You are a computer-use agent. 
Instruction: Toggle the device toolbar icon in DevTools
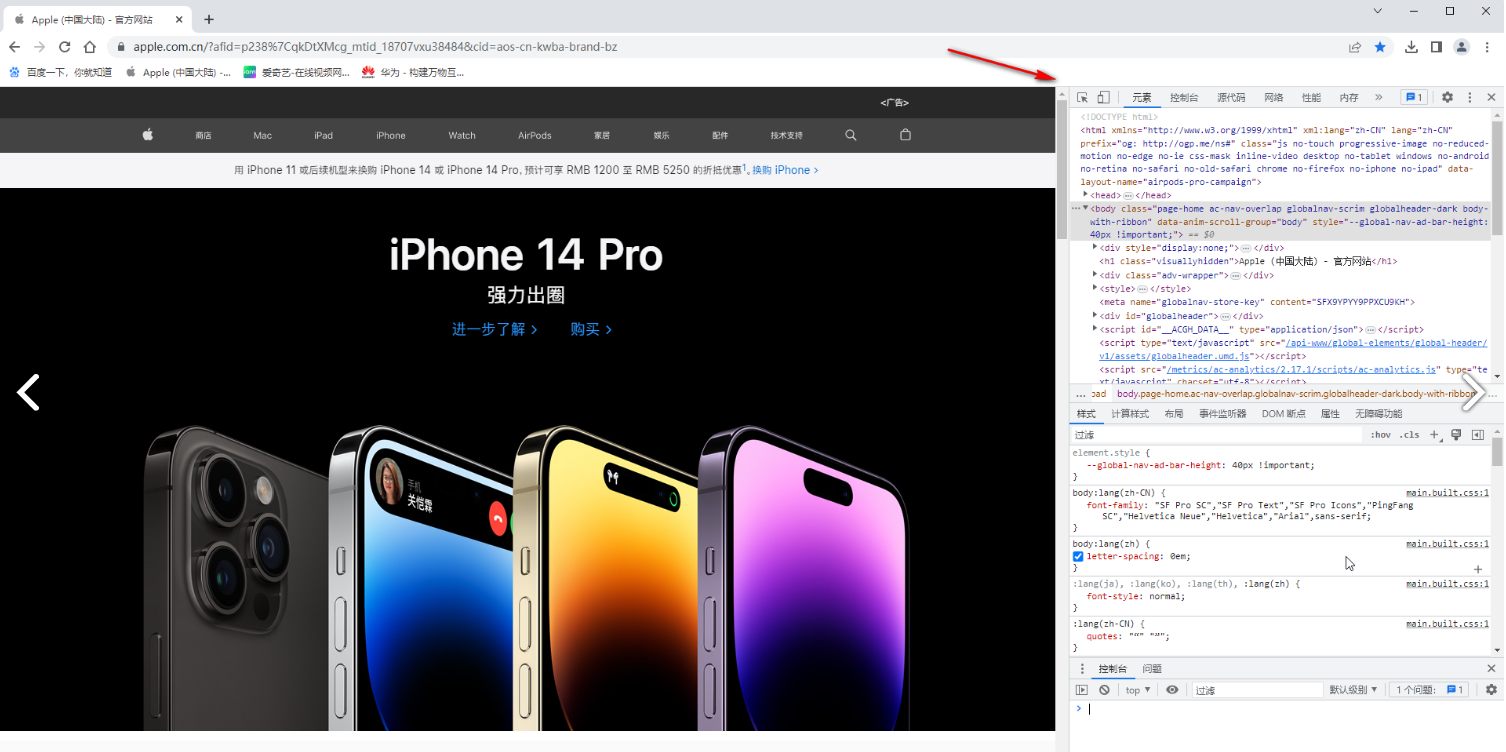click(x=1103, y=97)
